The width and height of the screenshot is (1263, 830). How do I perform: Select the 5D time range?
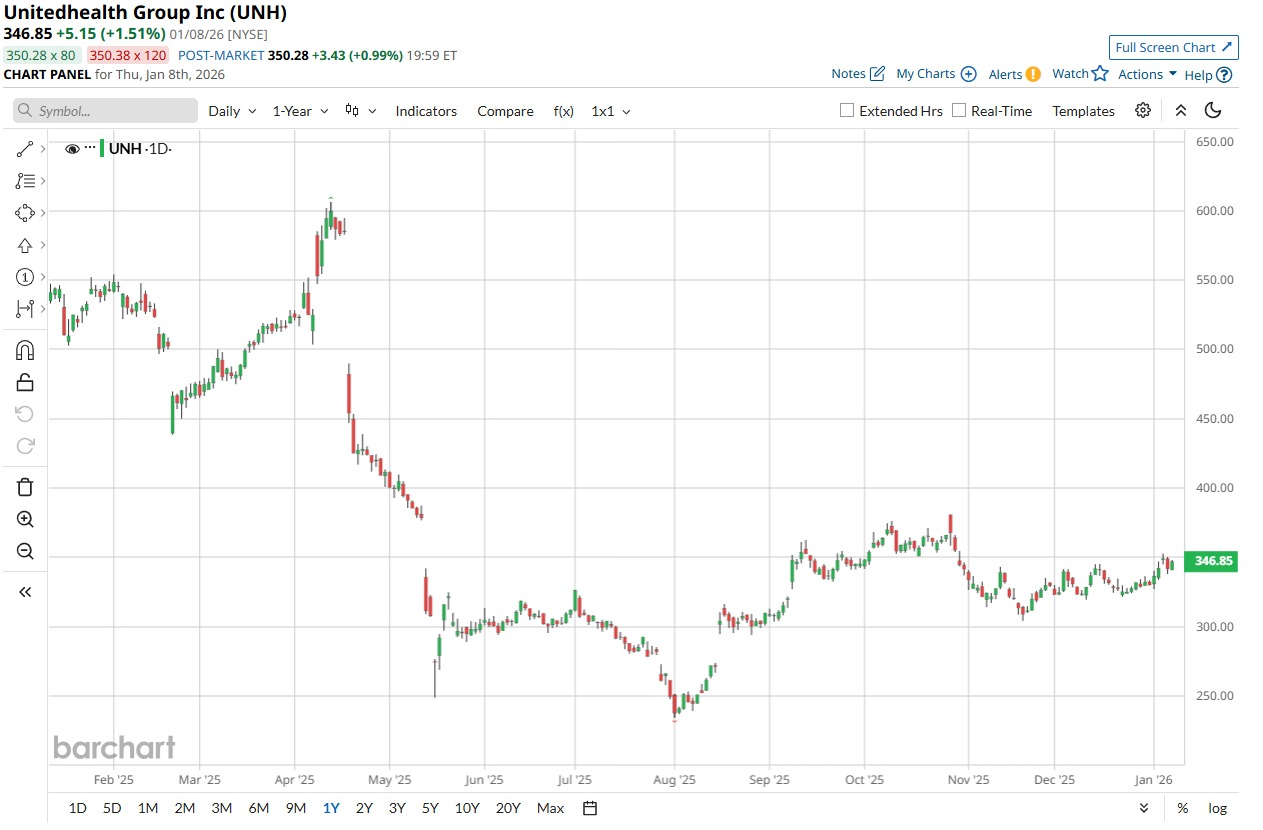pos(112,808)
